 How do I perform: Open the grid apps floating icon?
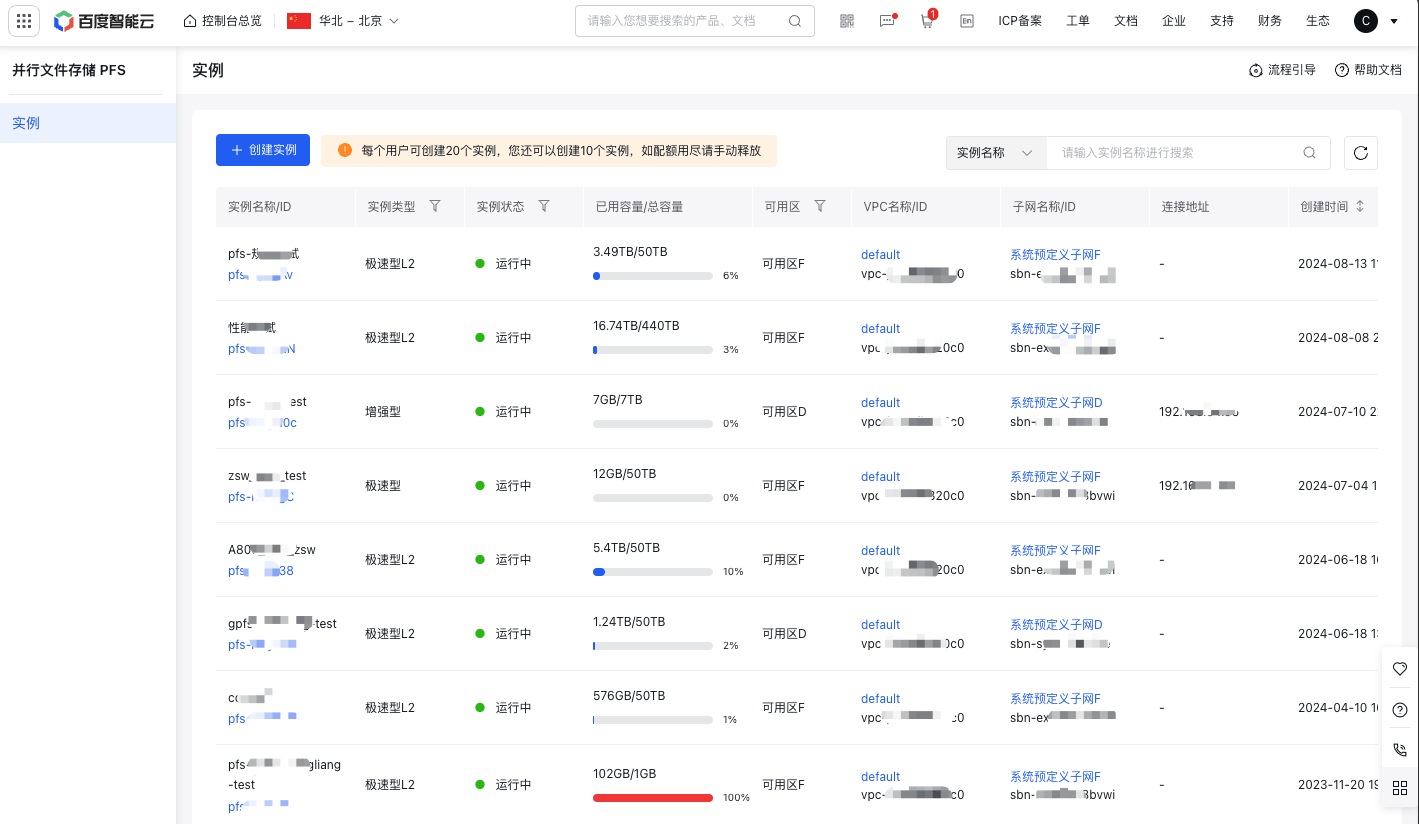[x=1399, y=788]
